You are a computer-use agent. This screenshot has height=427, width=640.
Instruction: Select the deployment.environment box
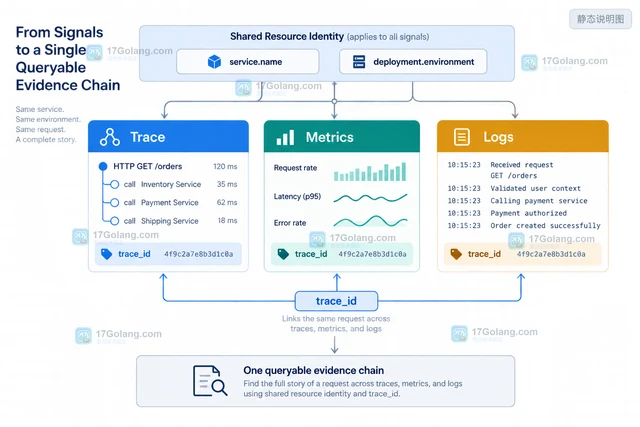point(413,62)
